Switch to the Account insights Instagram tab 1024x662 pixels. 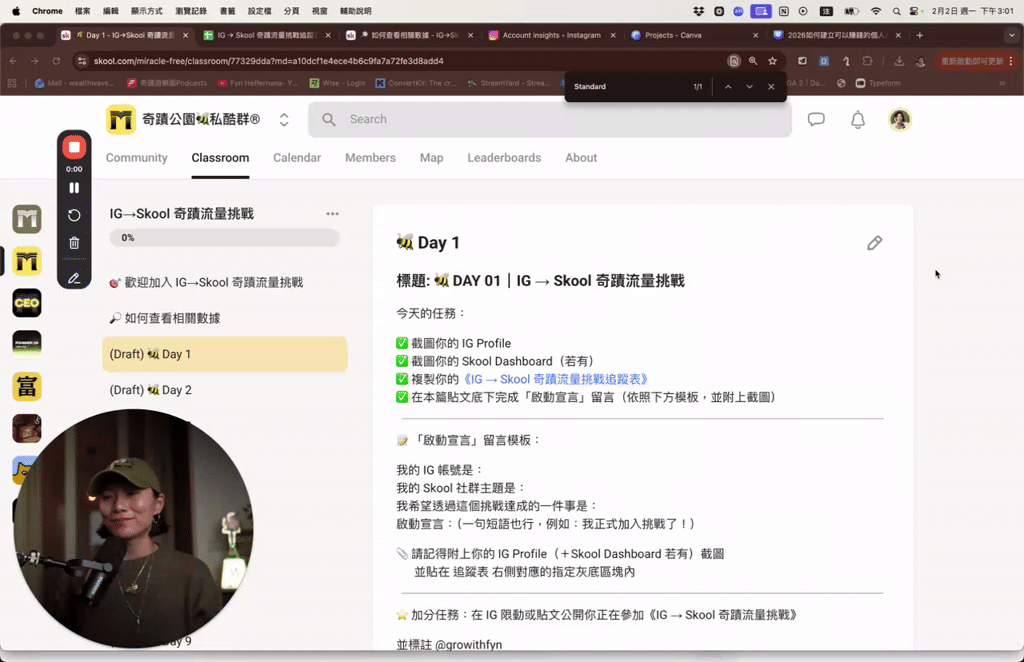coord(552,35)
